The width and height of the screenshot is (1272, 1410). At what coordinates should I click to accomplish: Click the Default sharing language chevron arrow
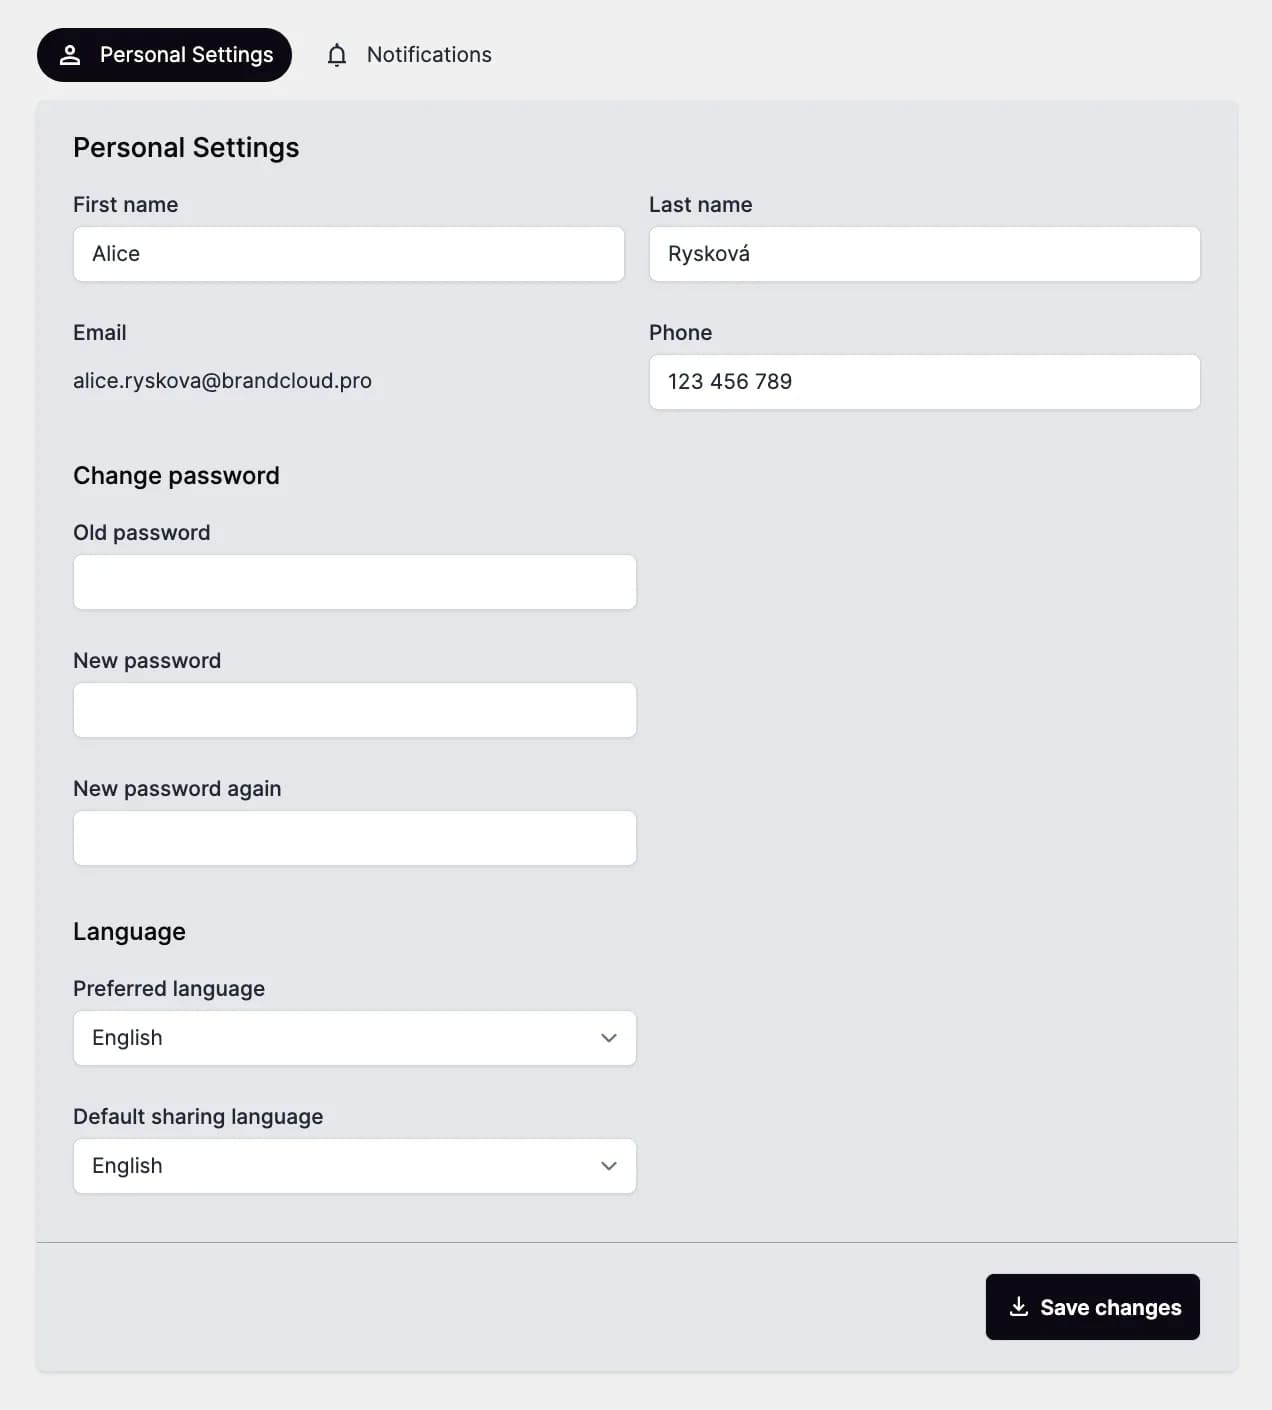coord(609,1166)
